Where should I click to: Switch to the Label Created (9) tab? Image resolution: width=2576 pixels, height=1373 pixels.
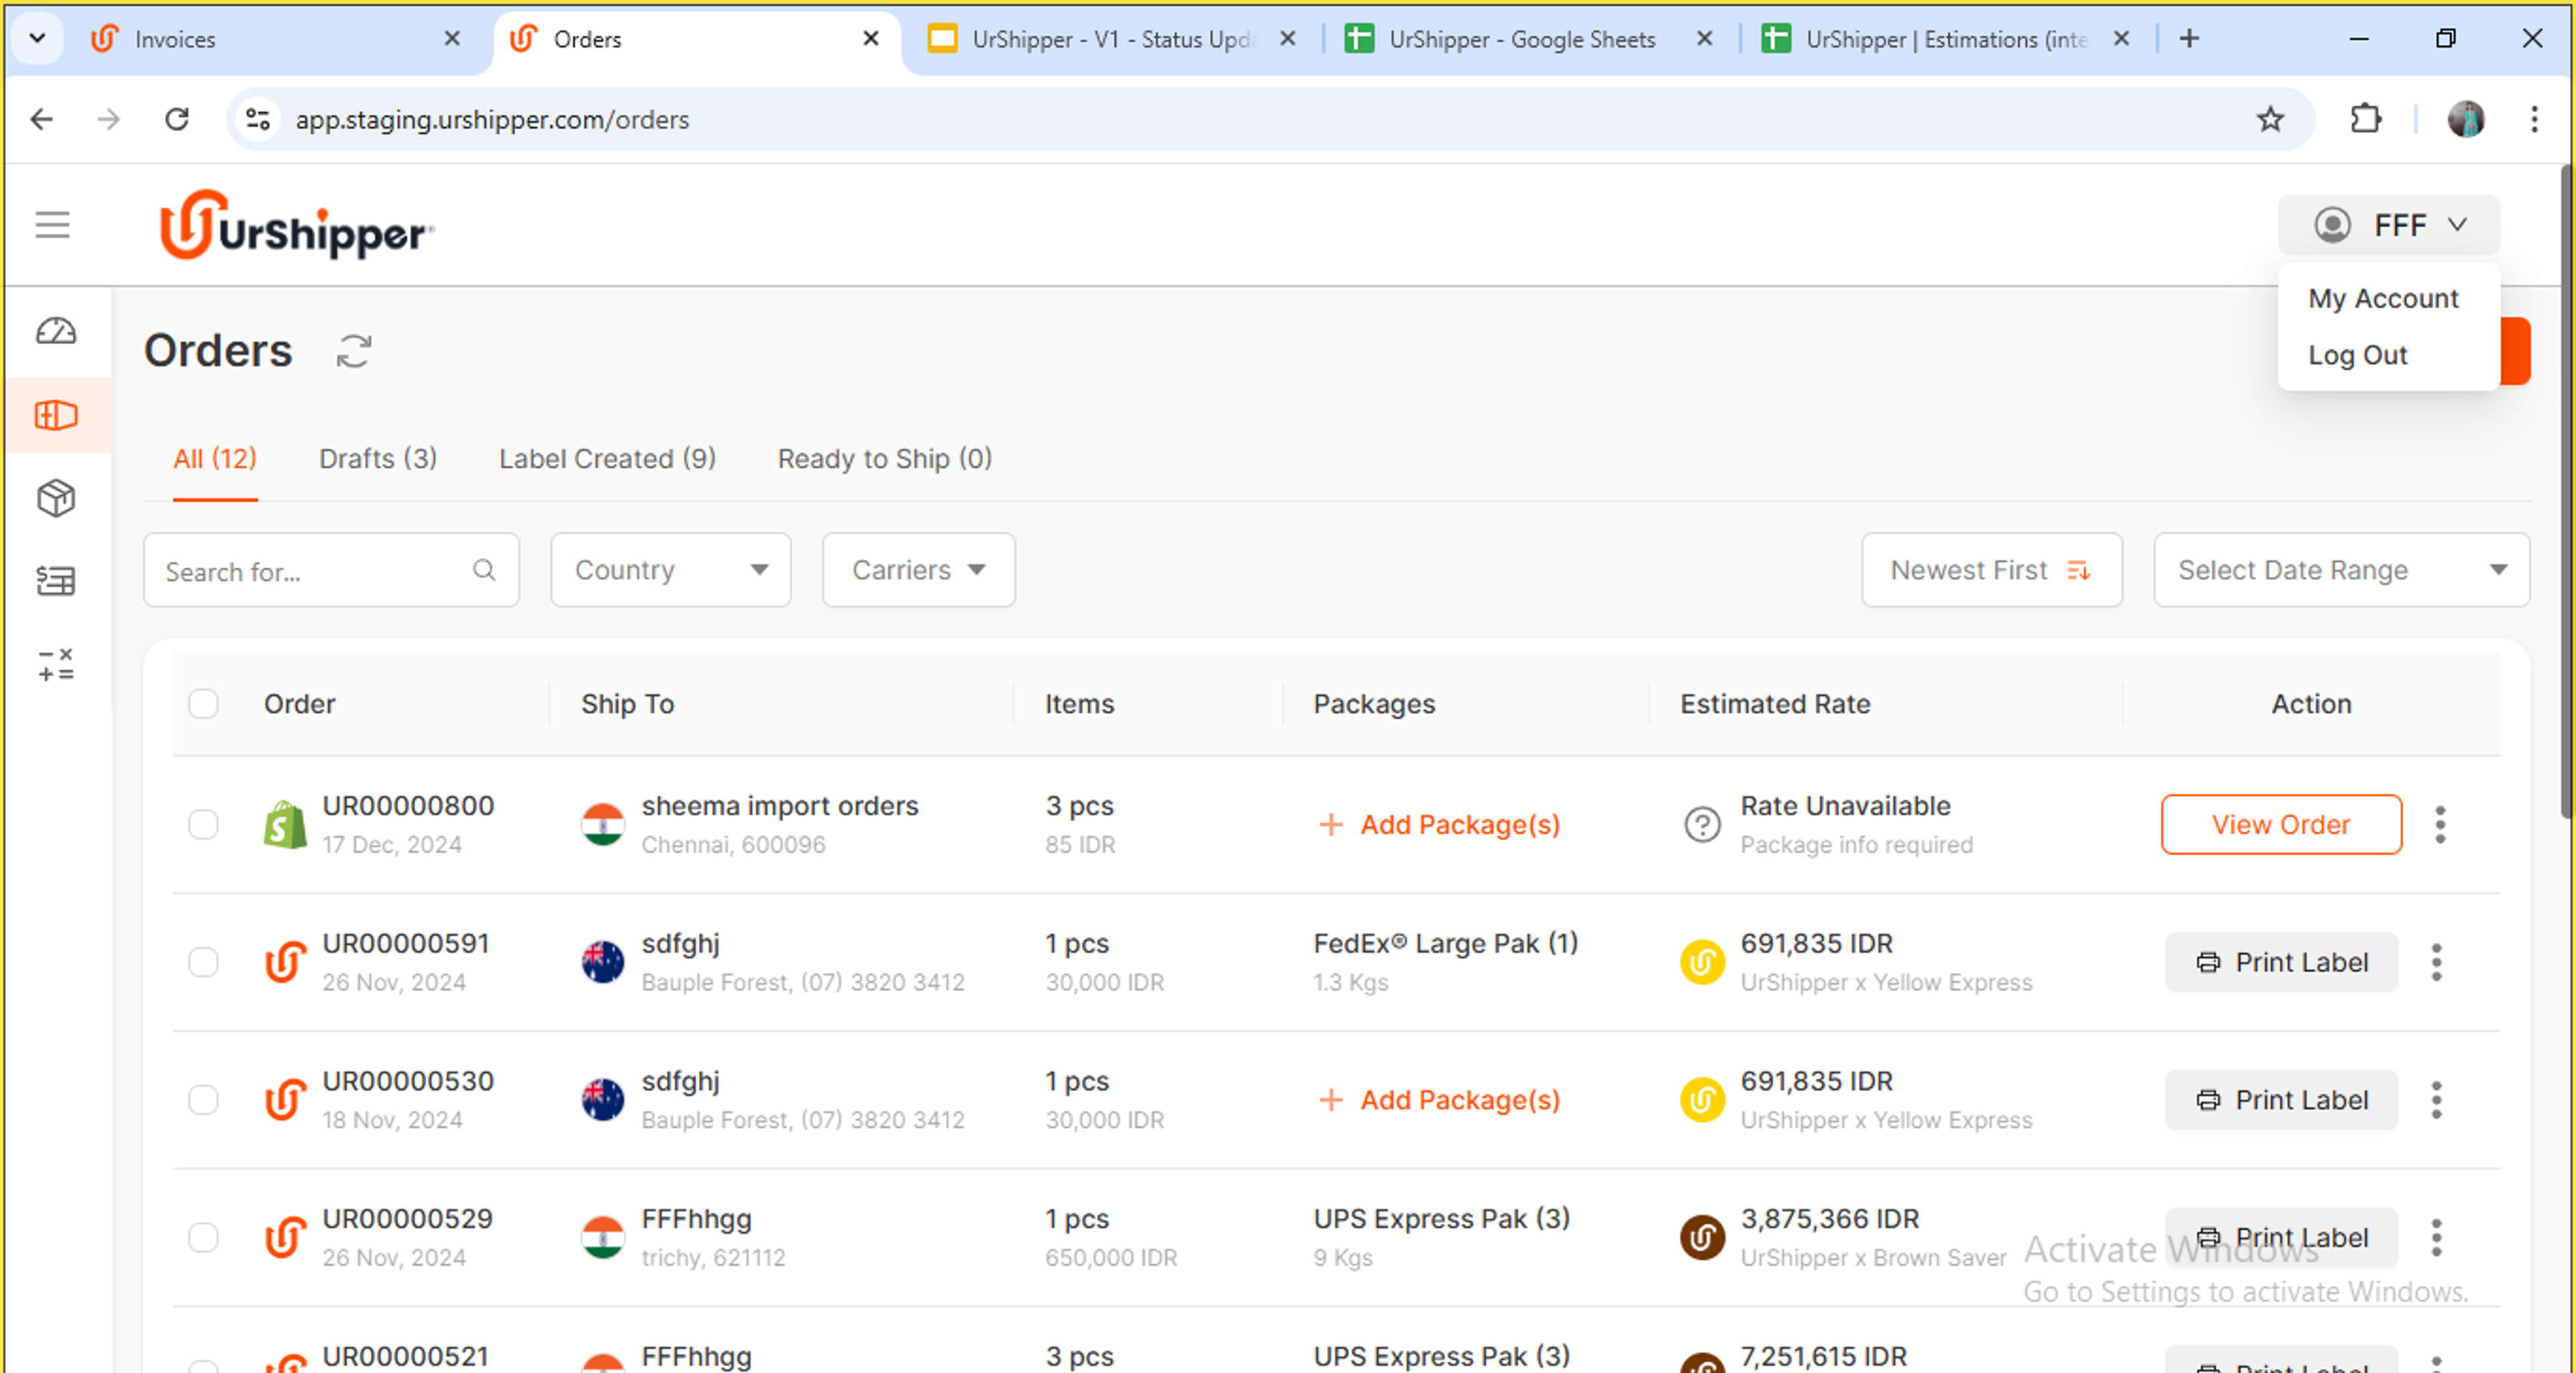(607, 459)
